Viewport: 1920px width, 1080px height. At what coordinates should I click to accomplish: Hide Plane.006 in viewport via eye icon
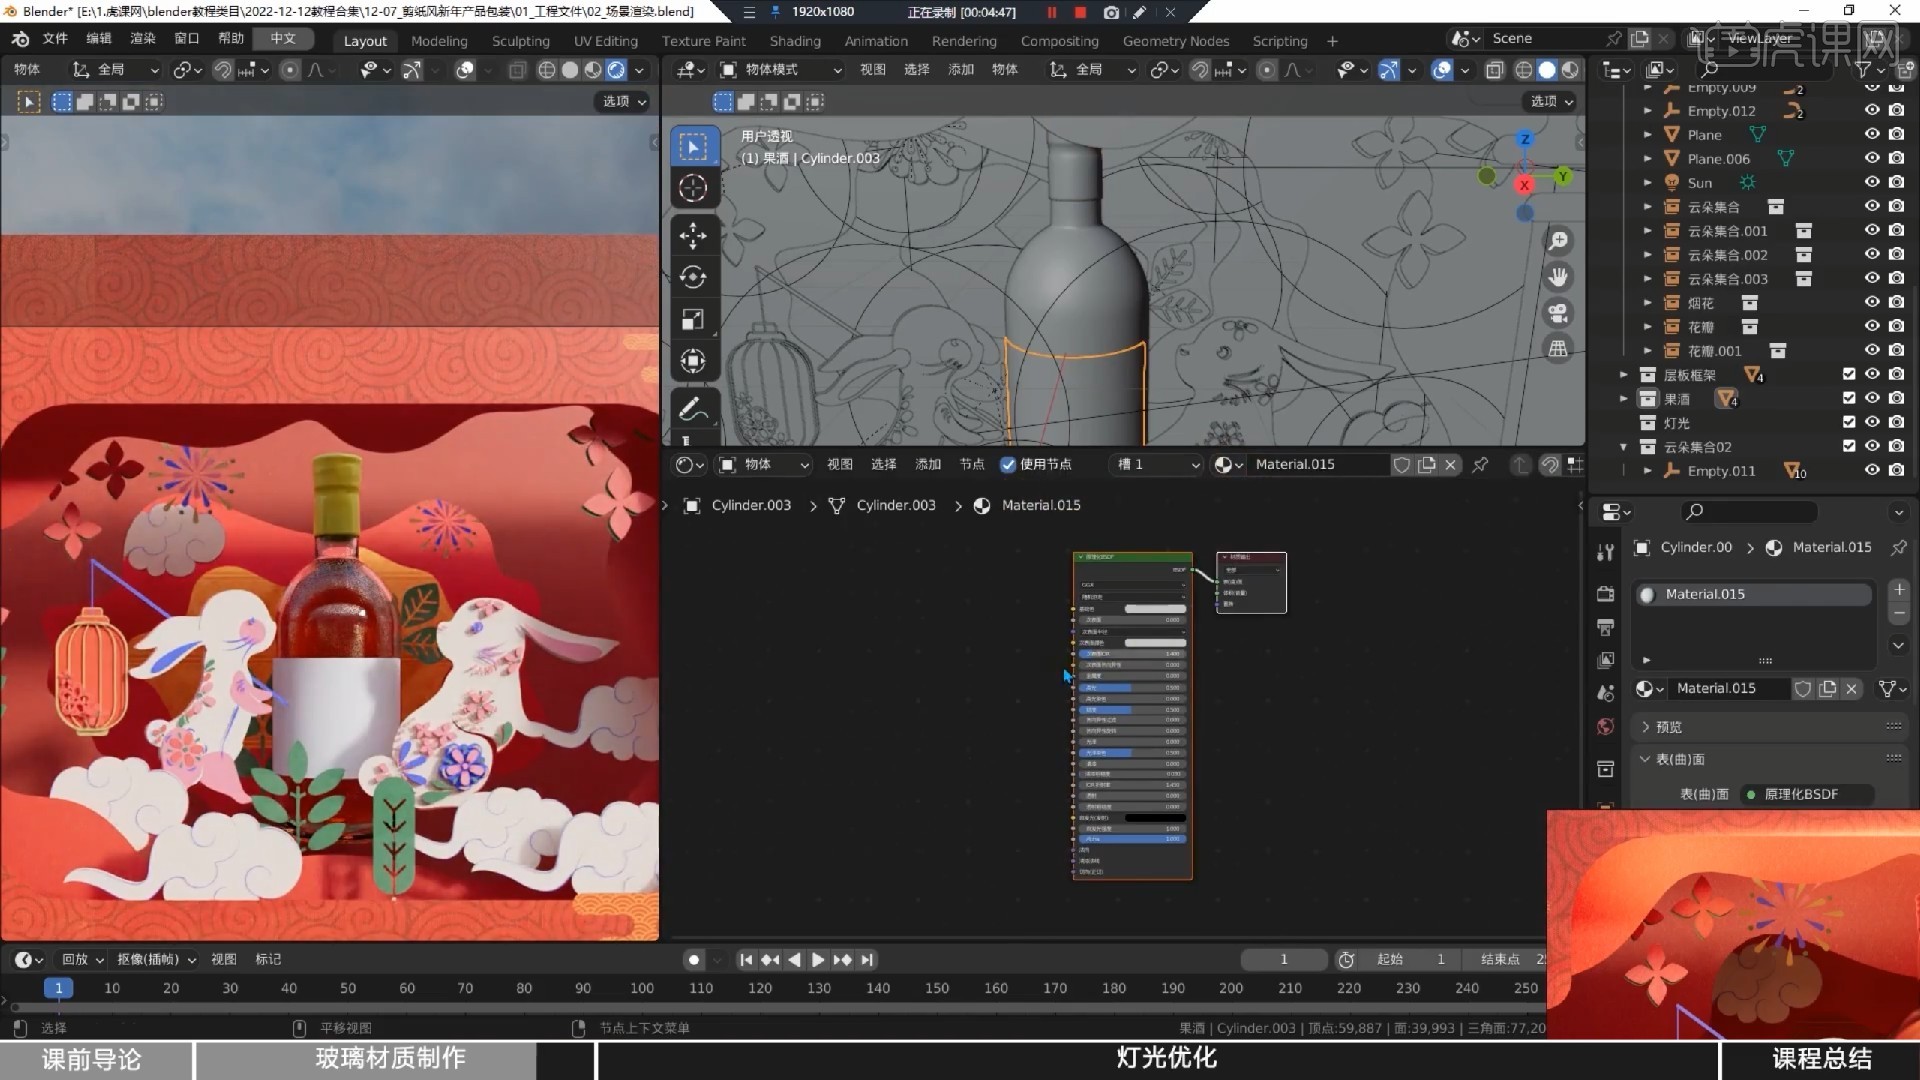[x=1872, y=158]
